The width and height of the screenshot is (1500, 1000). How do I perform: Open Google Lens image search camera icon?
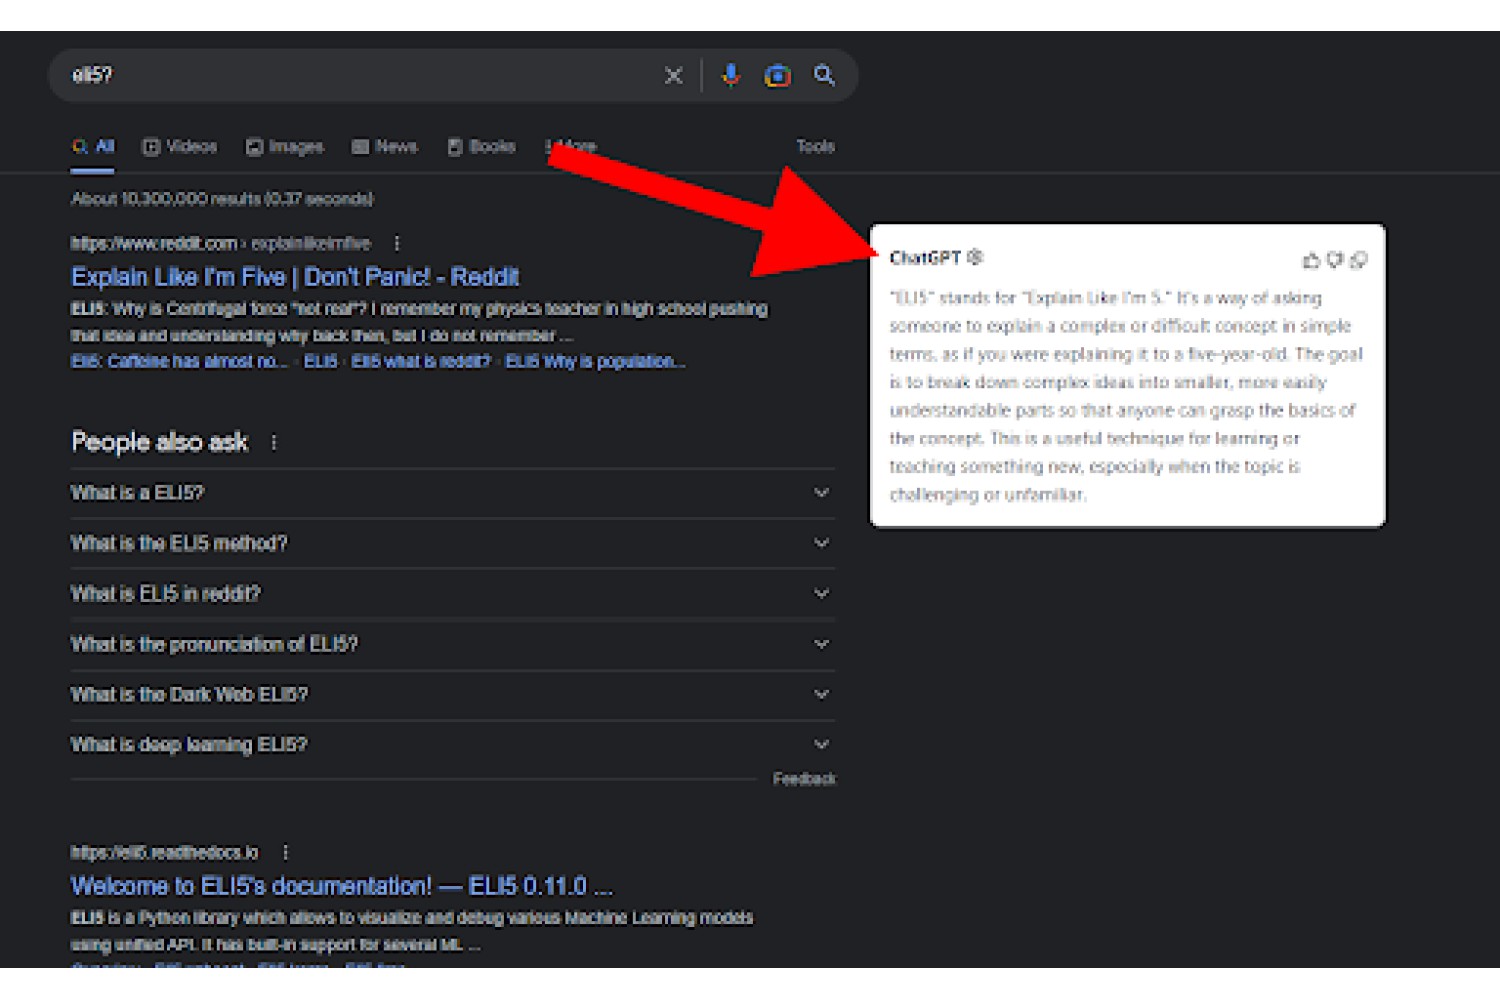point(777,75)
